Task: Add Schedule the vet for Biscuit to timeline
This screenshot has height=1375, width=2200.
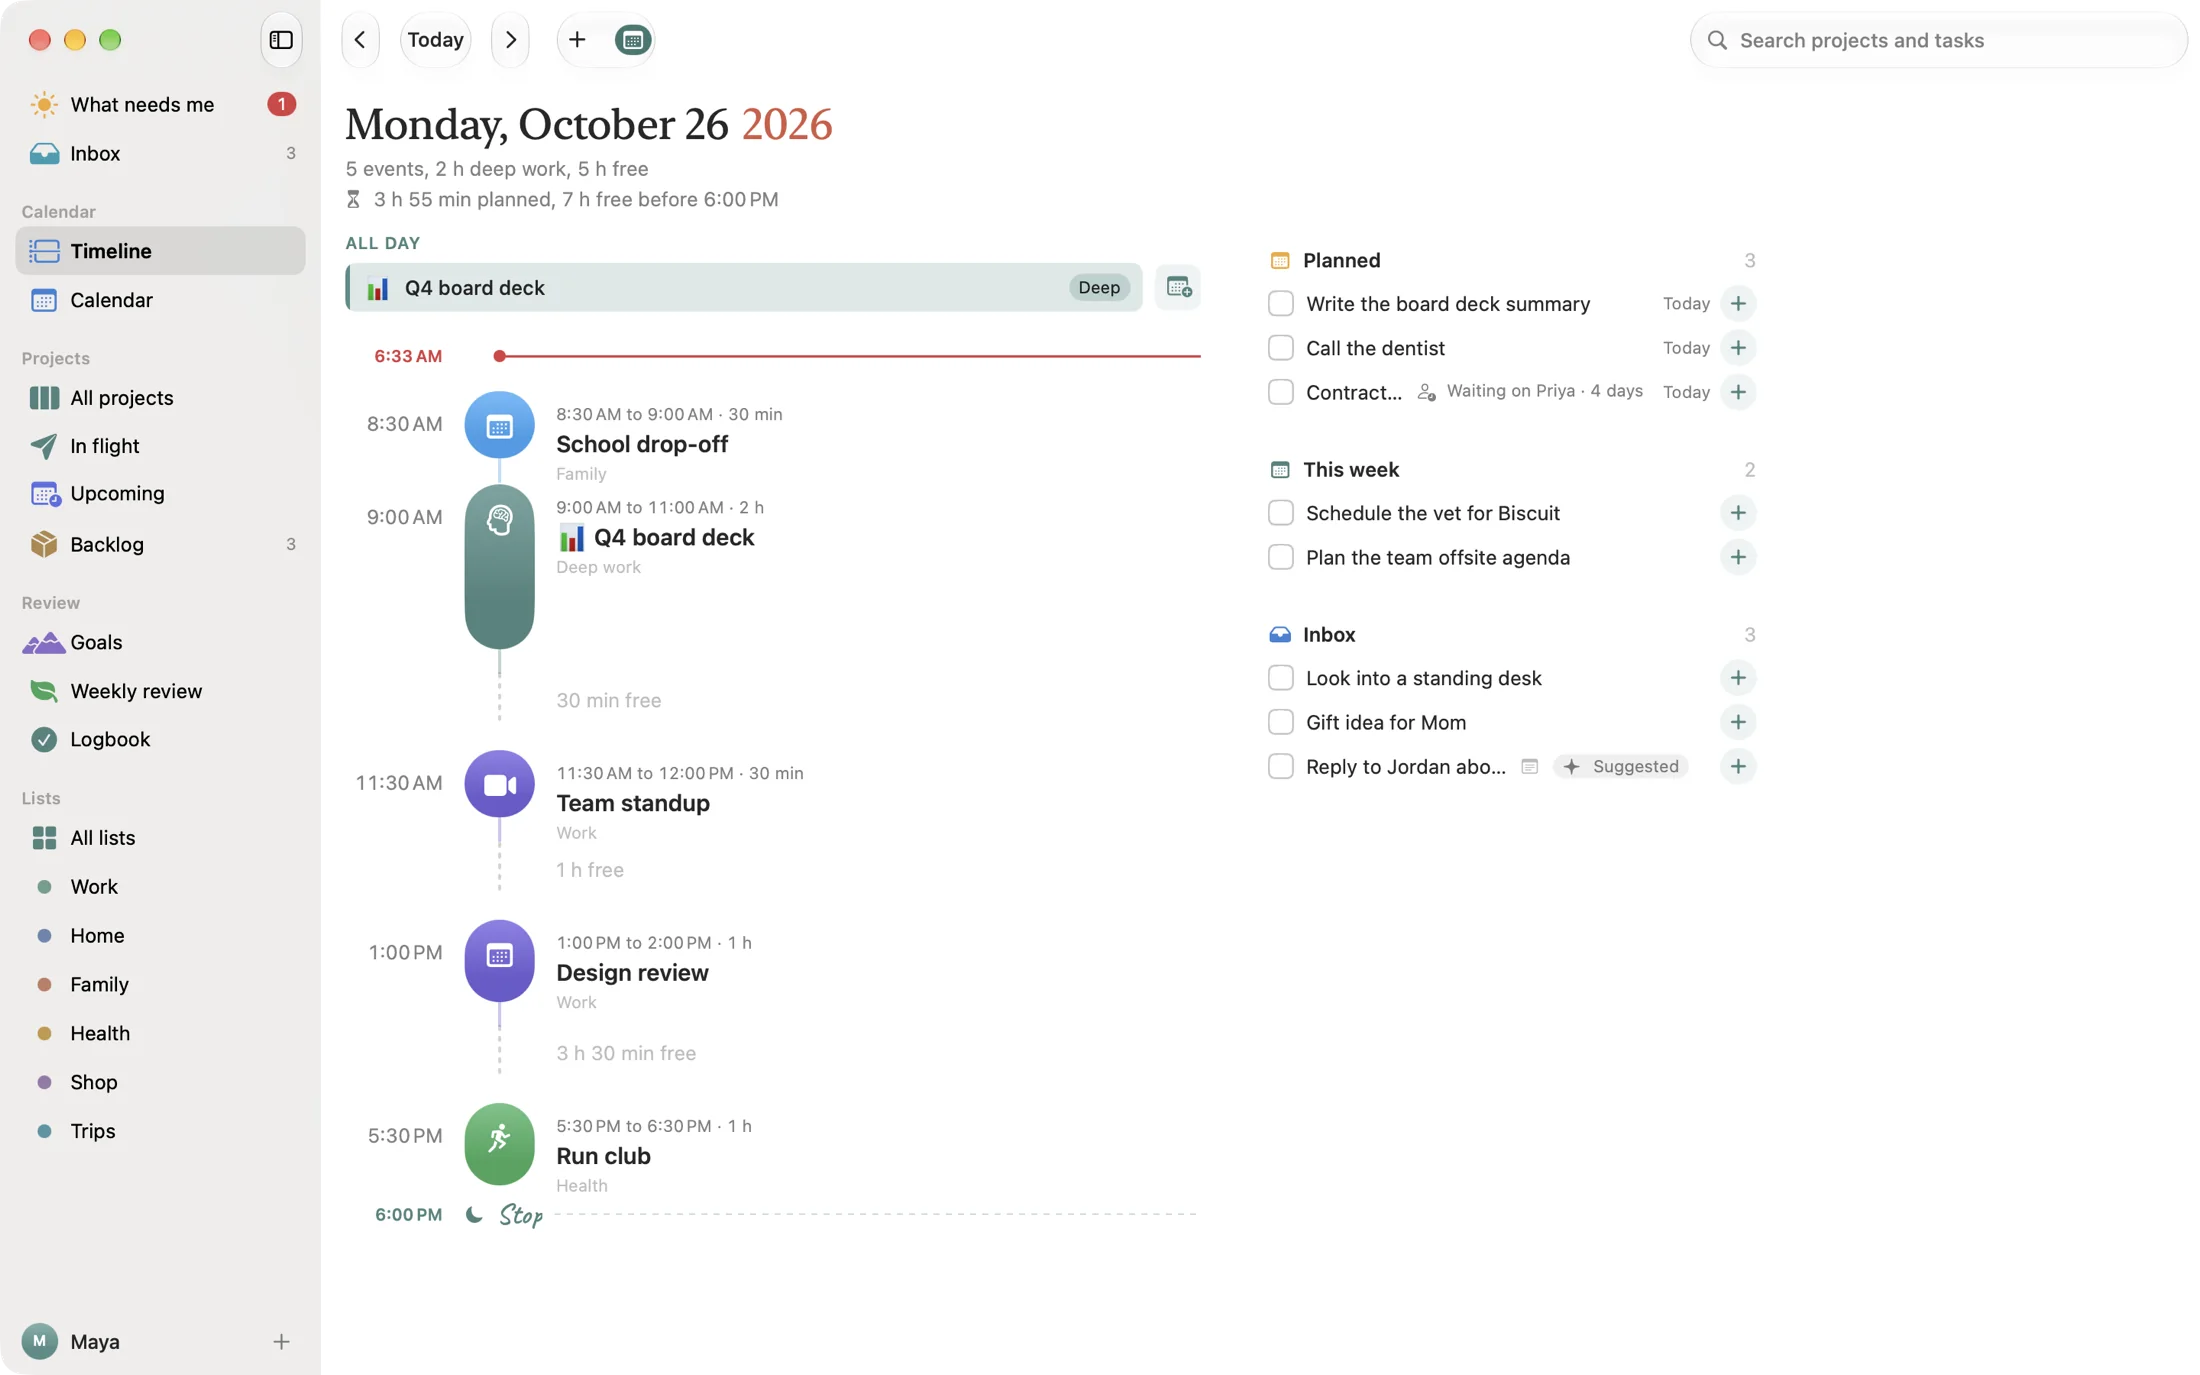Action: click(1738, 513)
